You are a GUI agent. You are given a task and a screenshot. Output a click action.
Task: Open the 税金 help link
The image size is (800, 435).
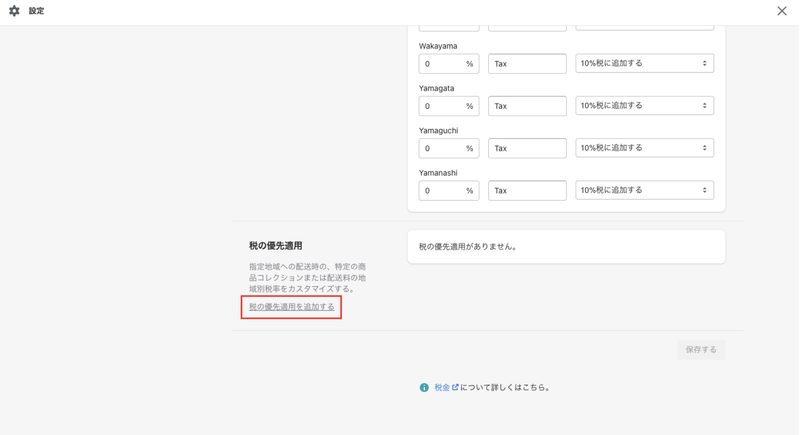(446, 388)
